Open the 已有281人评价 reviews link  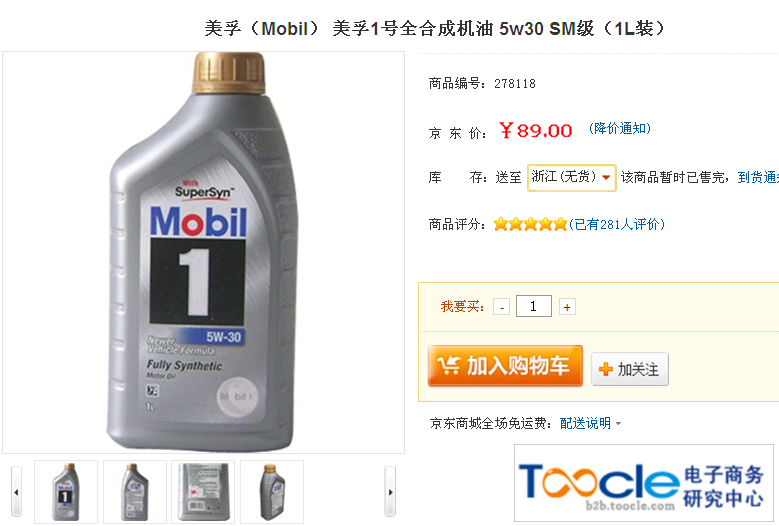tap(617, 225)
